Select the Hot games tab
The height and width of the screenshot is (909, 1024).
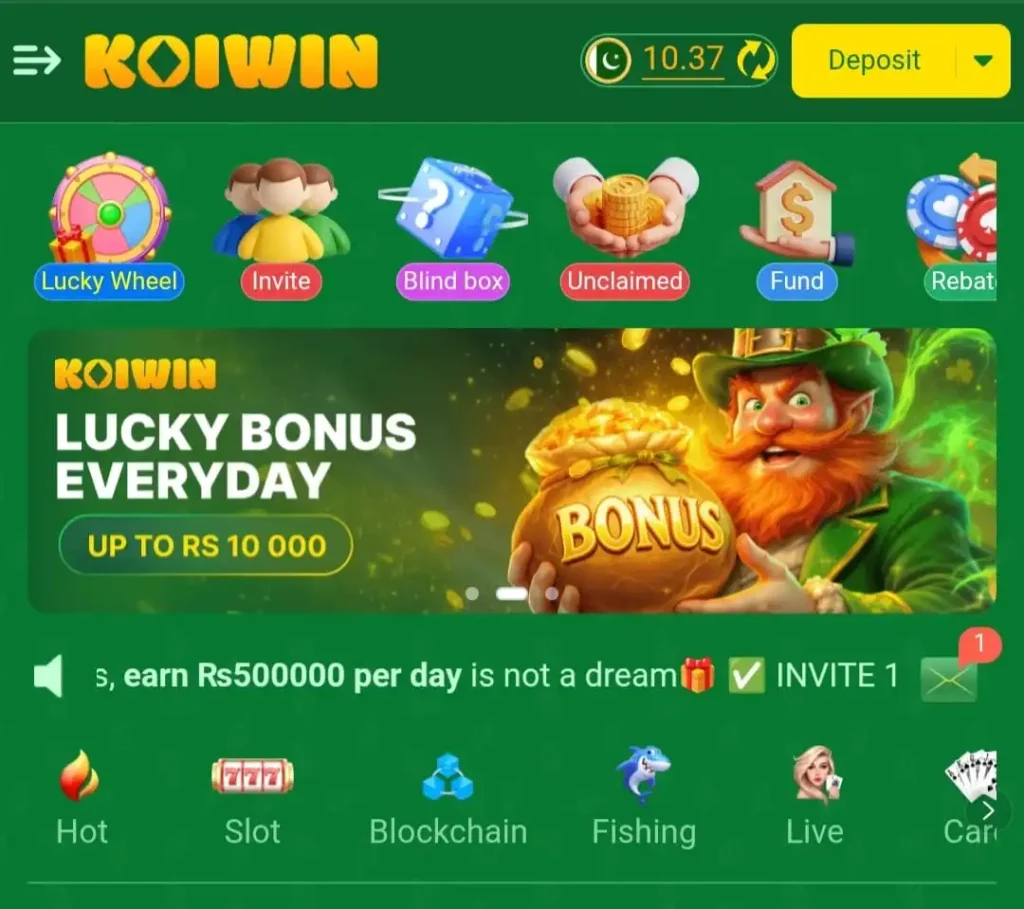point(81,798)
